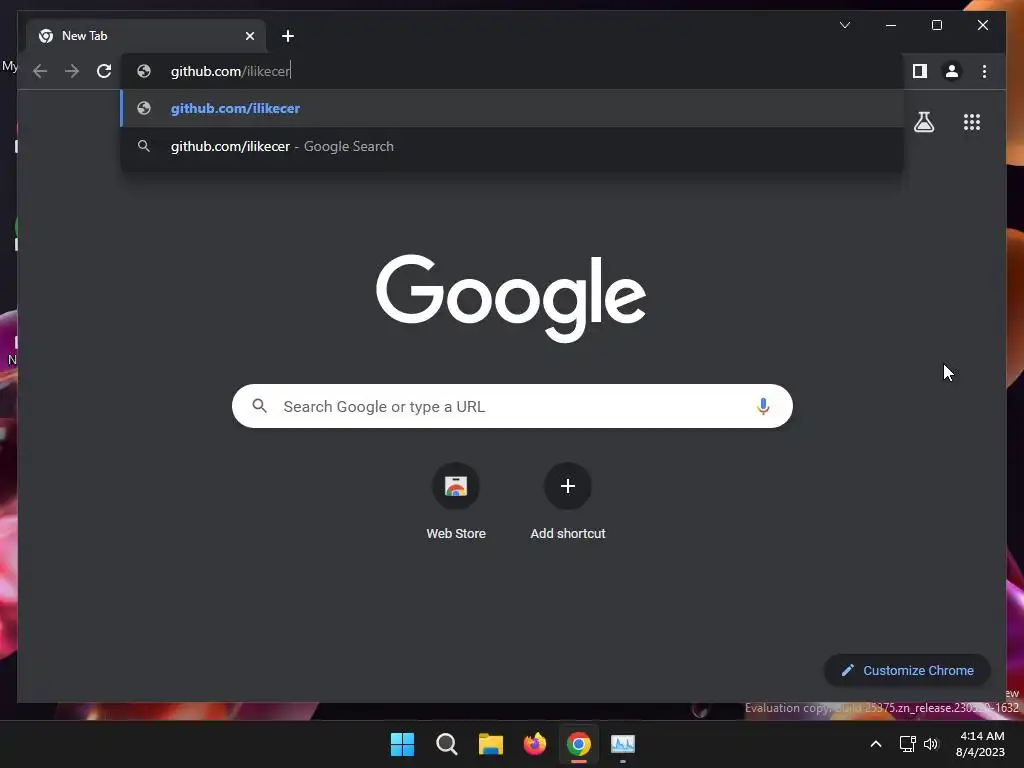Minimize the Chrome window
Image resolution: width=1024 pixels, height=768 pixels.
coord(891,25)
